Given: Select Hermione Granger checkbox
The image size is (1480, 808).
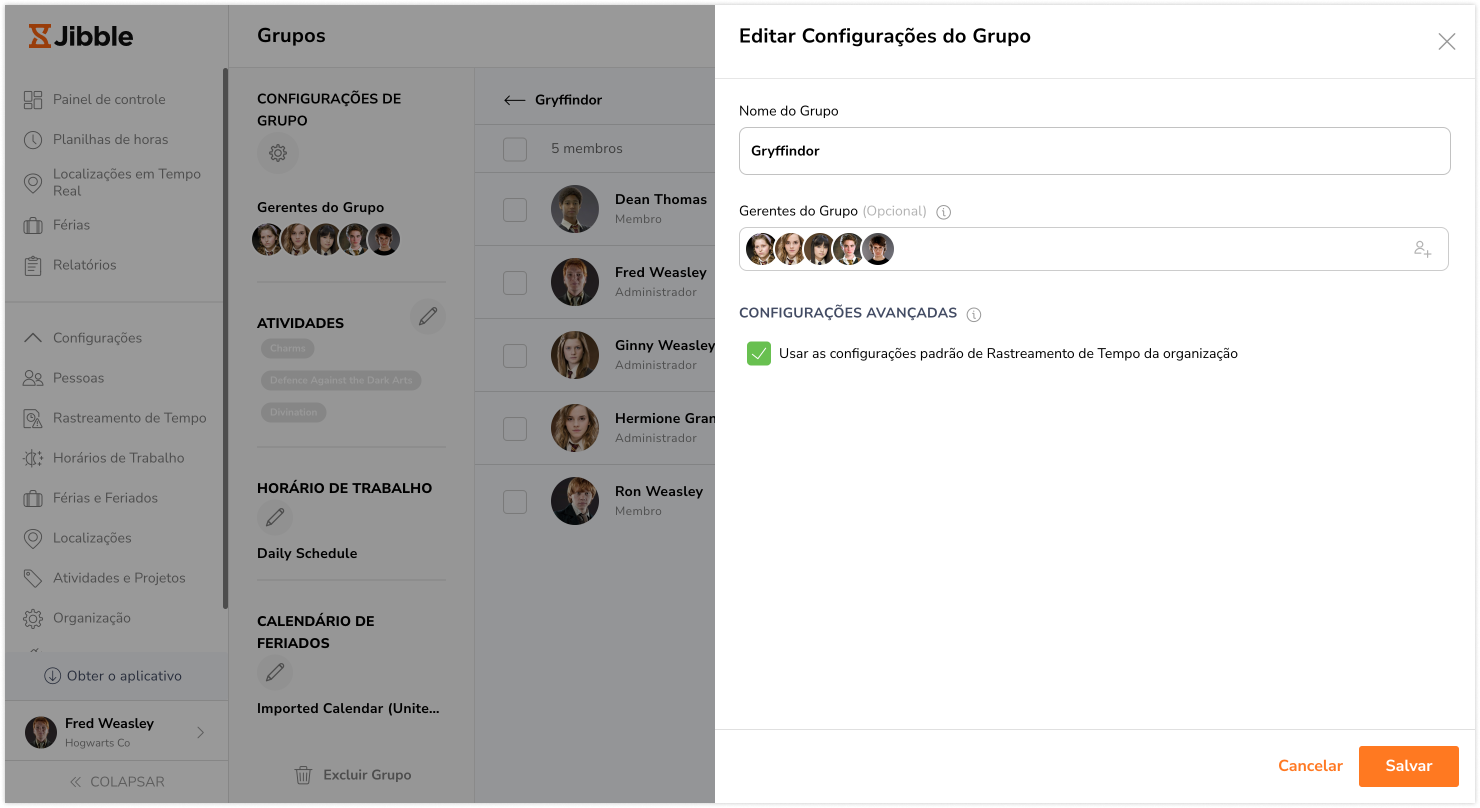Looking at the screenshot, I should pos(515,428).
